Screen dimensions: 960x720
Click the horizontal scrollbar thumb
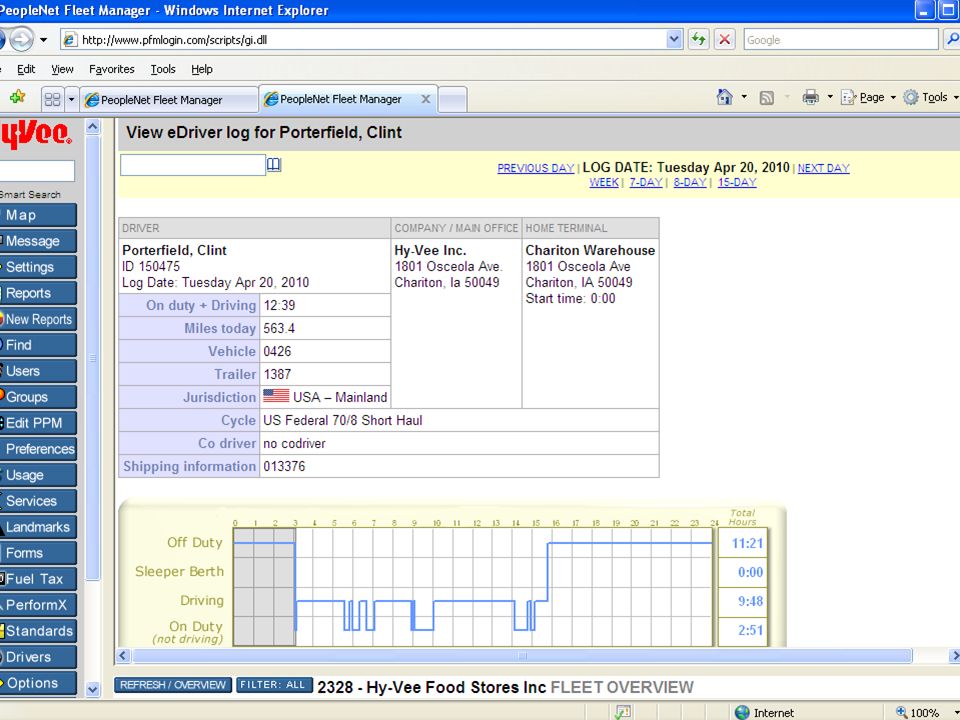click(522, 656)
